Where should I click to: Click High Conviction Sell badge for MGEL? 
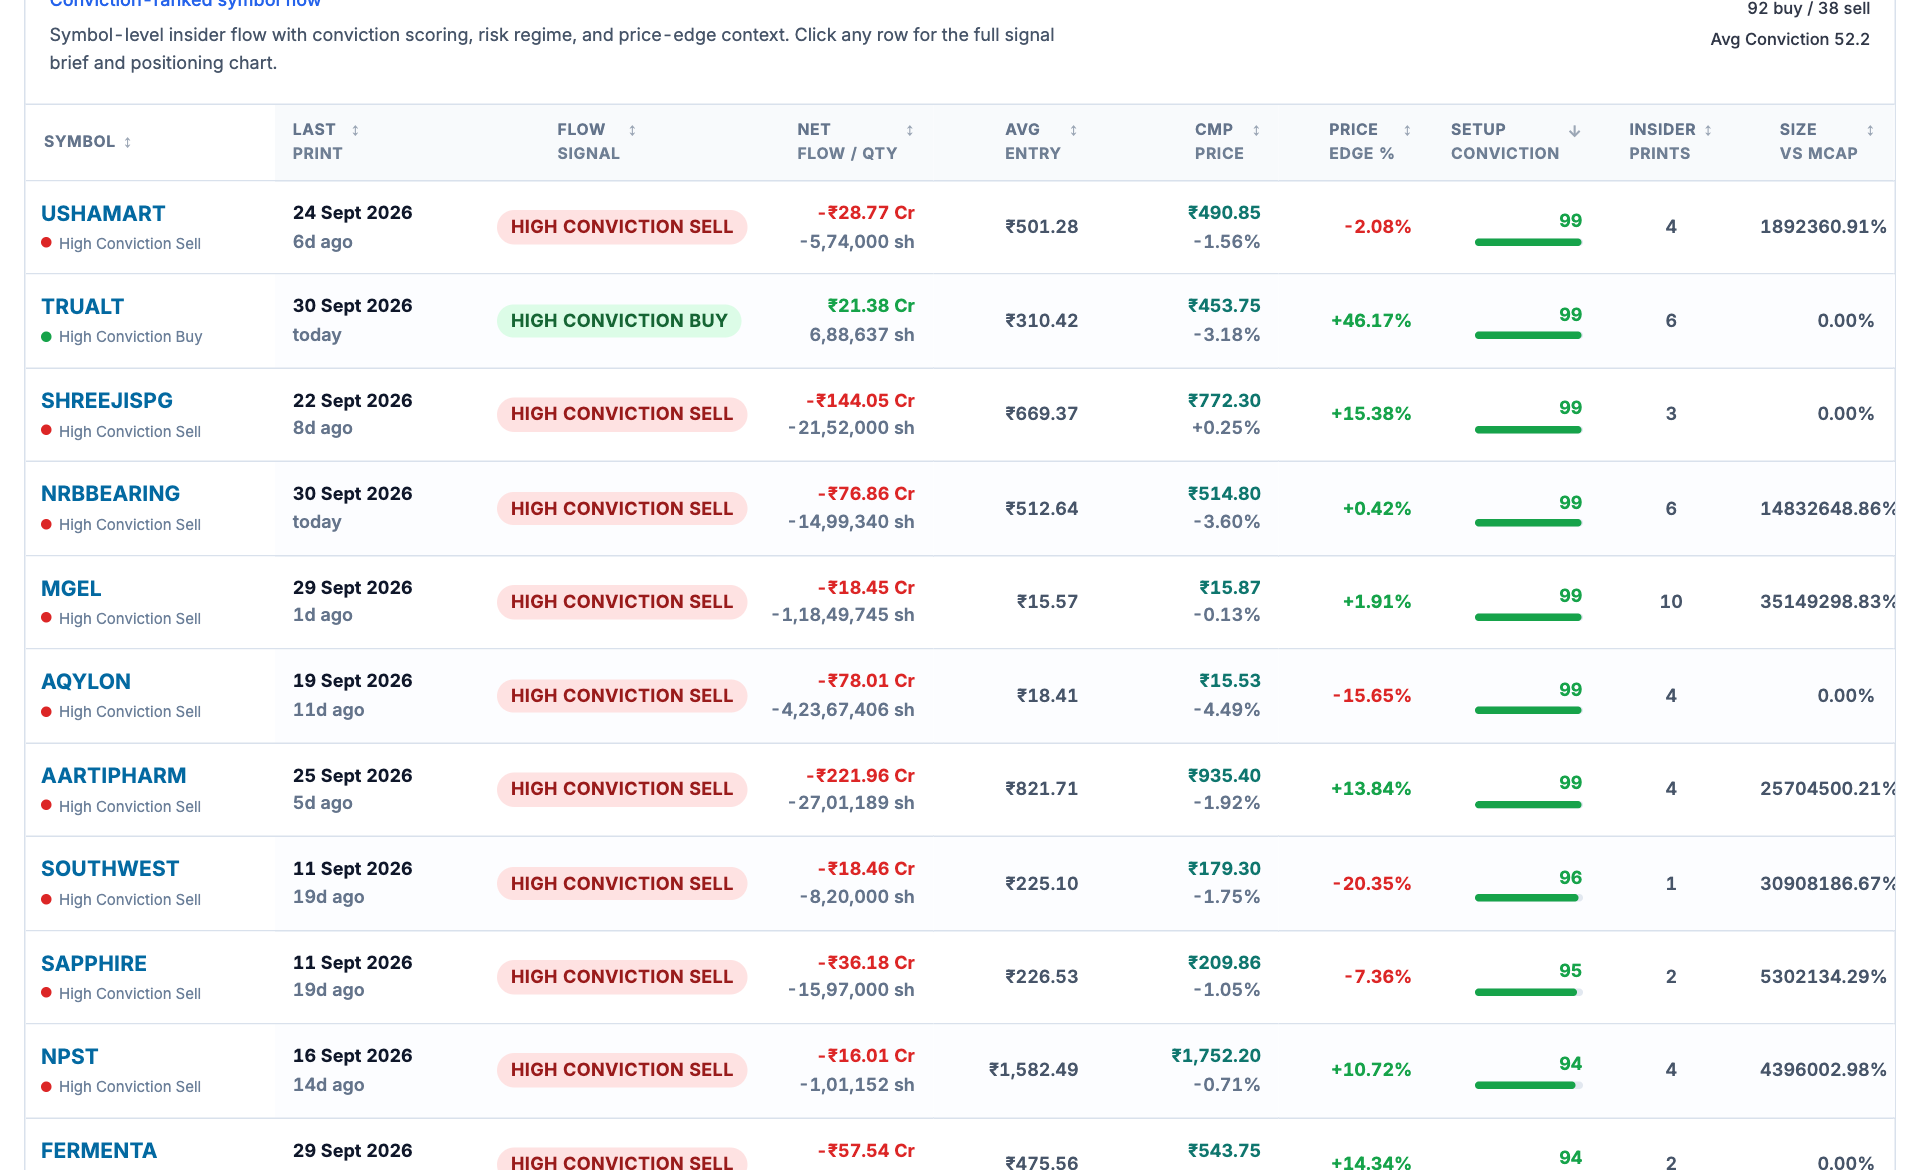tap(622, 601)
